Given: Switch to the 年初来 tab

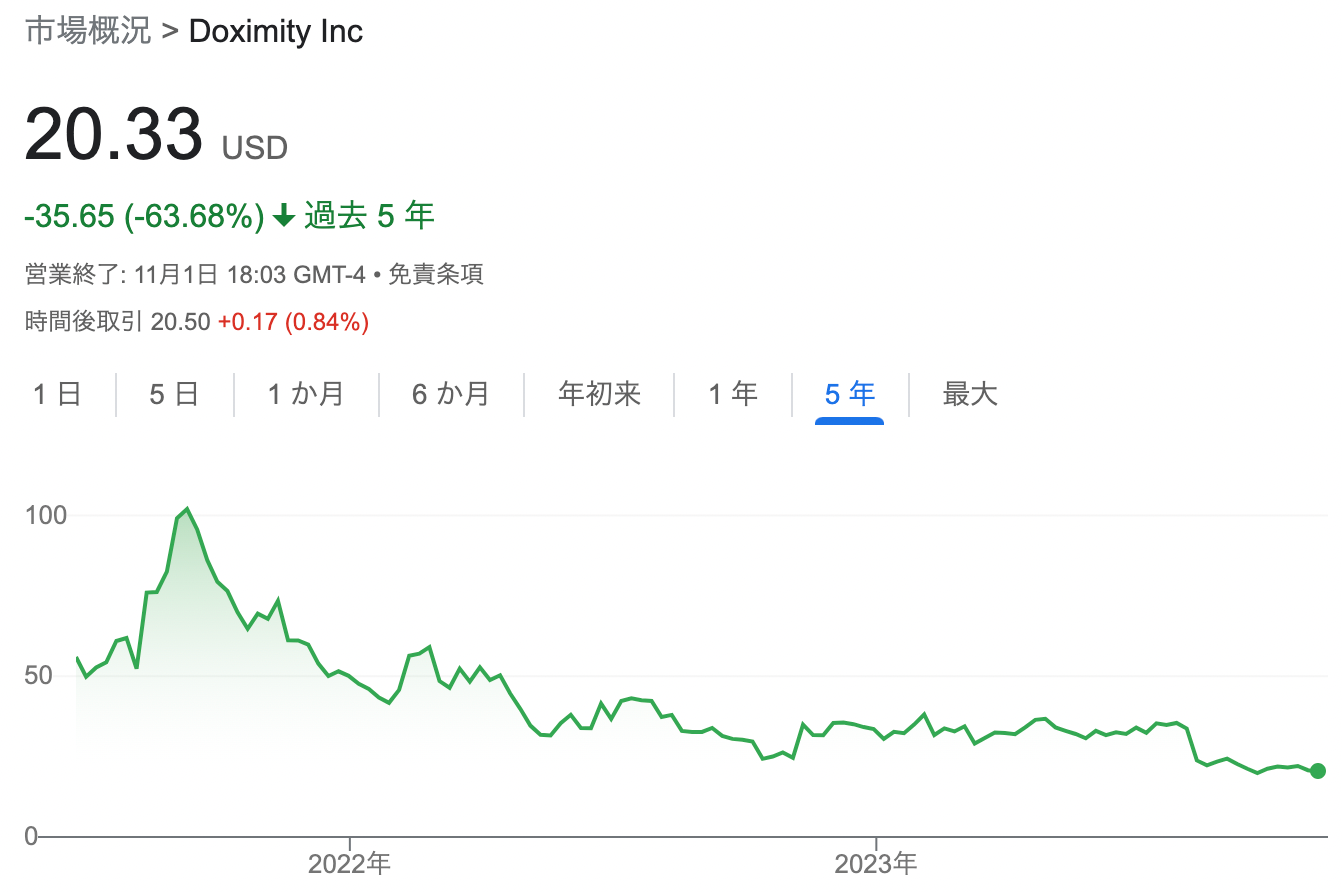Looking at the screenshot, I should click(599, 394).
